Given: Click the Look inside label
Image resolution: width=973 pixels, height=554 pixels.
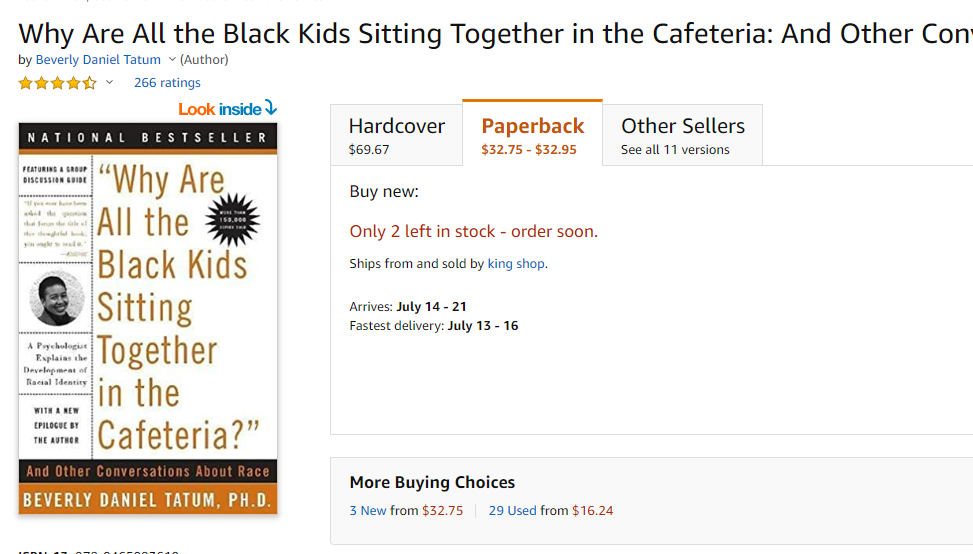Looking at the screenshot, I should click(x=220, y=109).
